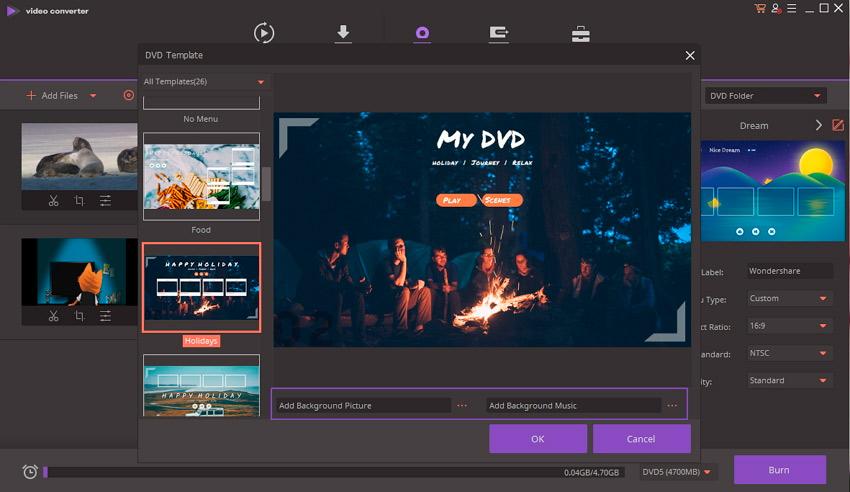Trim the seal video with scissors
Screen dimensions: 850x492
click(x=53, y=201)
